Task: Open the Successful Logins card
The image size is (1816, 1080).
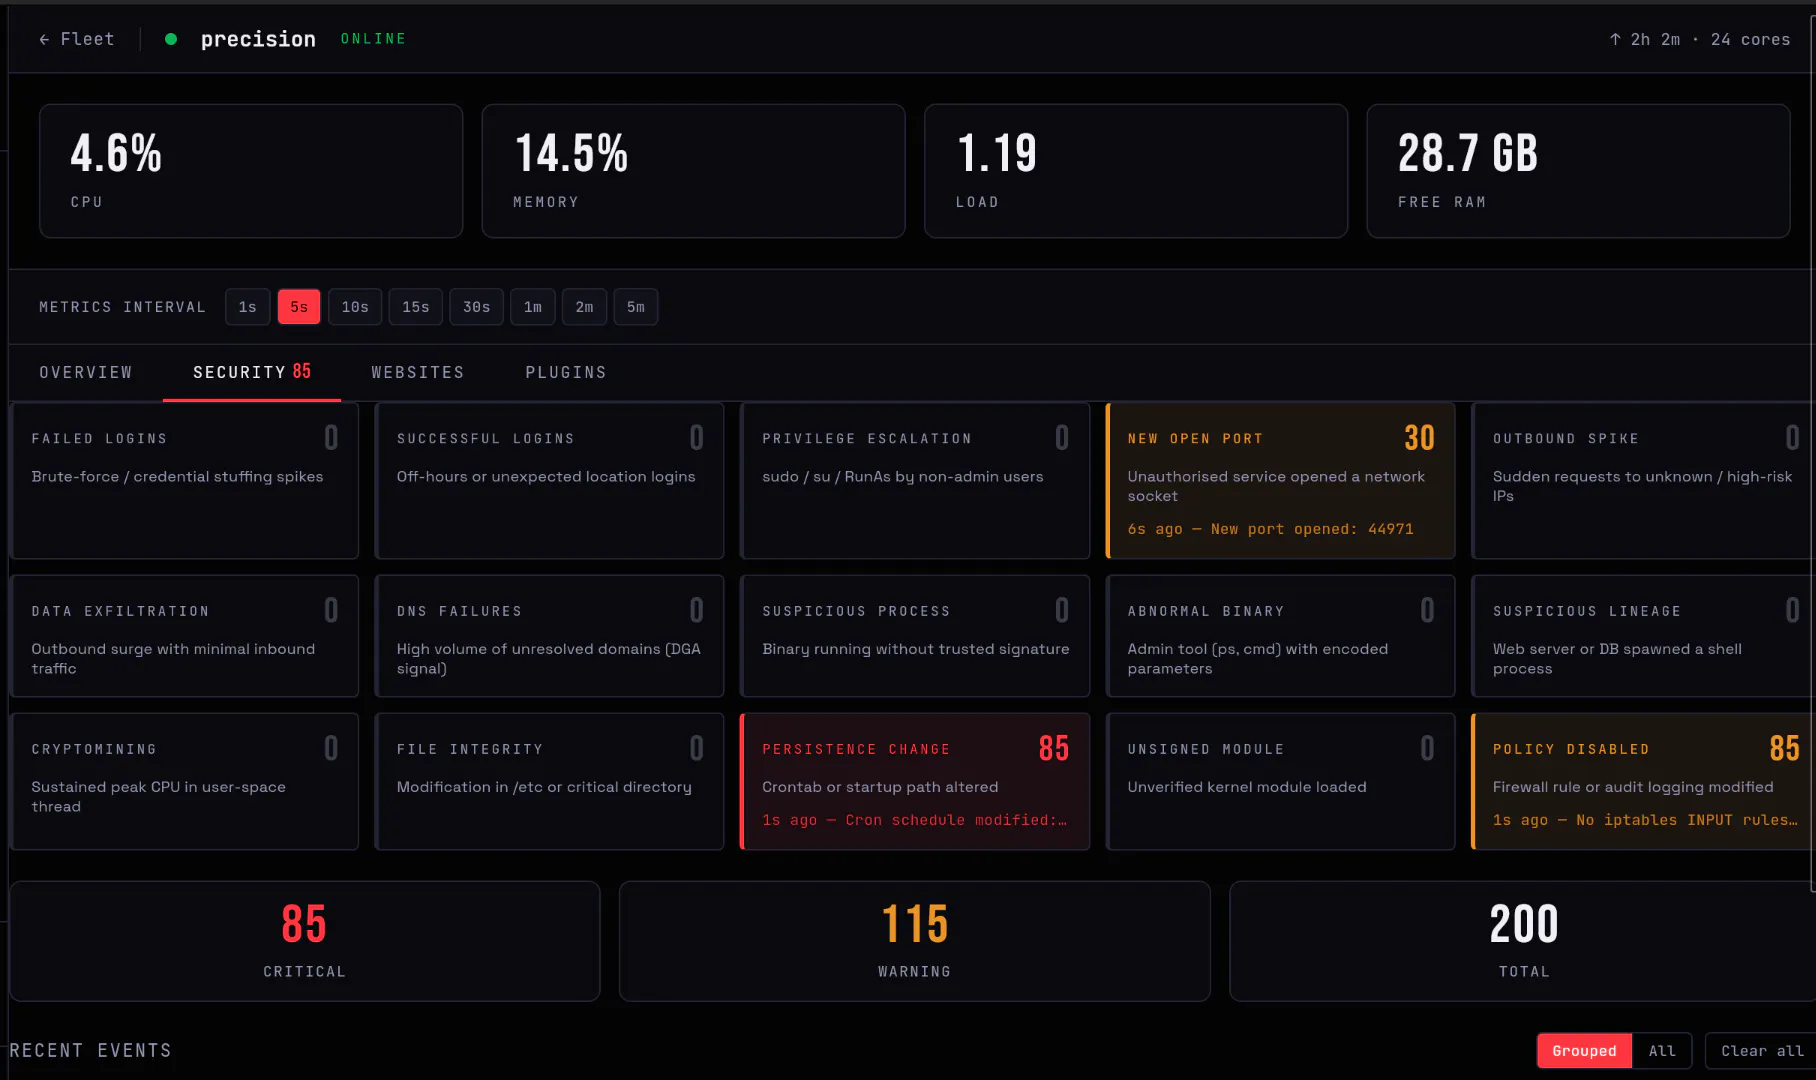Action: (x=550, y=481)
